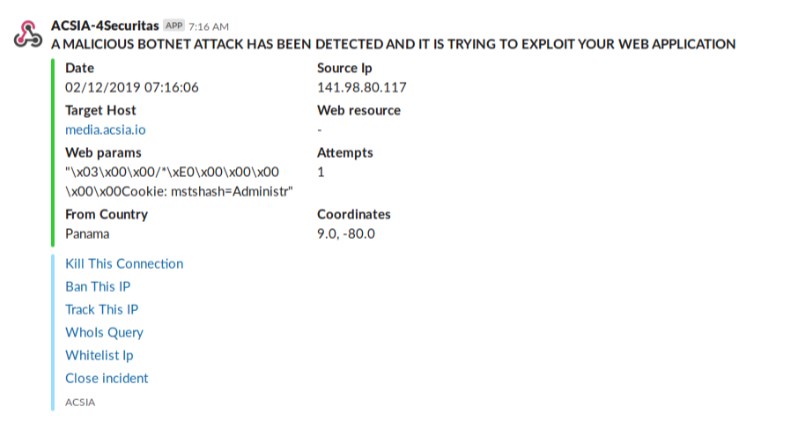Open the media.acsia.io target host link

click(105, 130)
